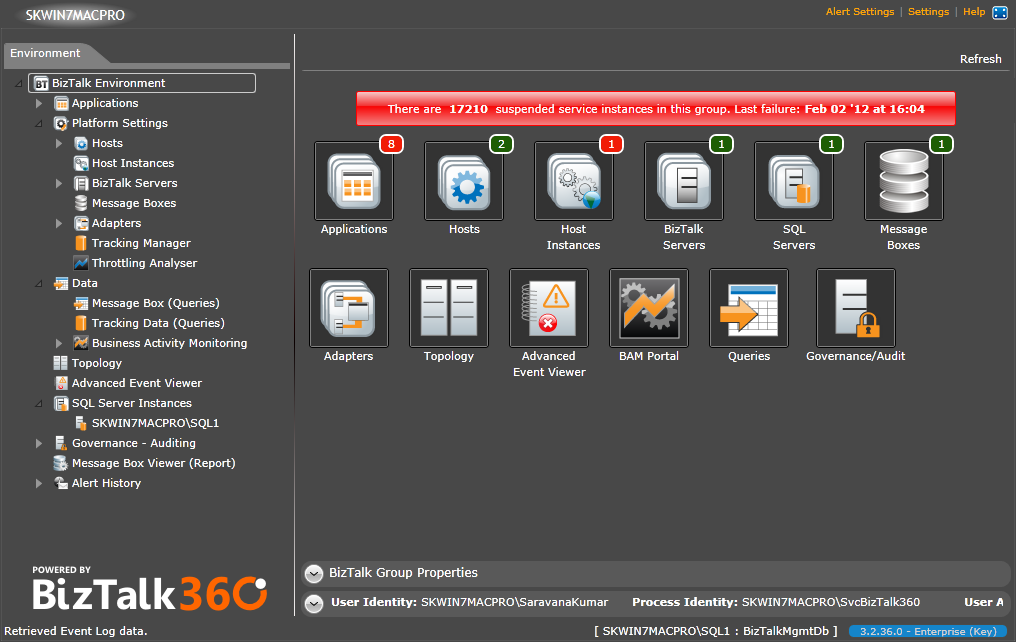1016x642 pixels.
Task: Select Throttling Analyser in the tree
Action: click(144, 263)
